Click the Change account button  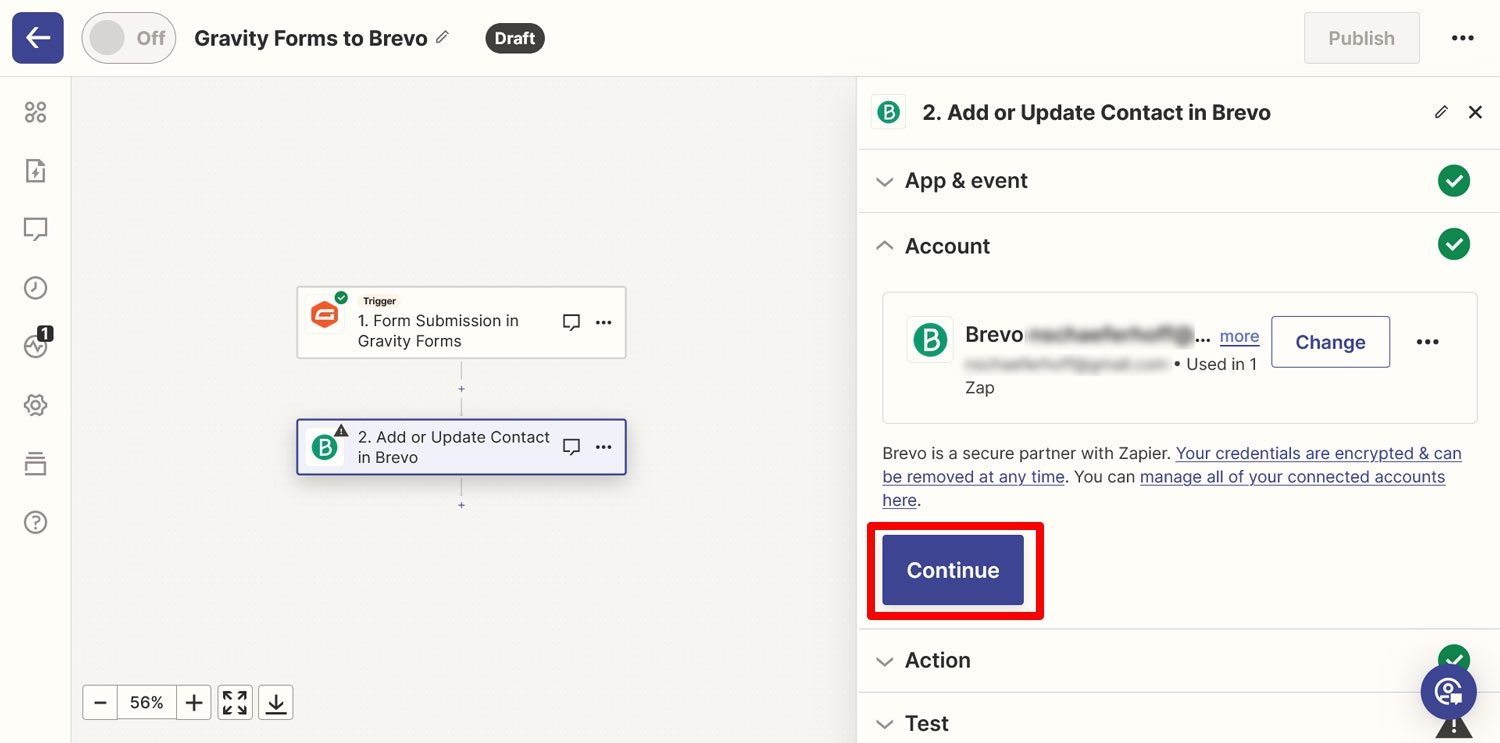click(1330, 342)
